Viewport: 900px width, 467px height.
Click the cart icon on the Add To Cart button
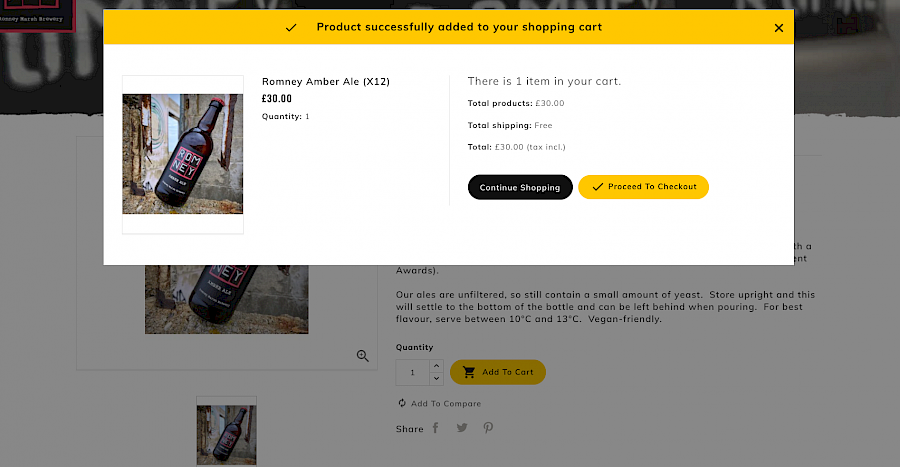469,372
